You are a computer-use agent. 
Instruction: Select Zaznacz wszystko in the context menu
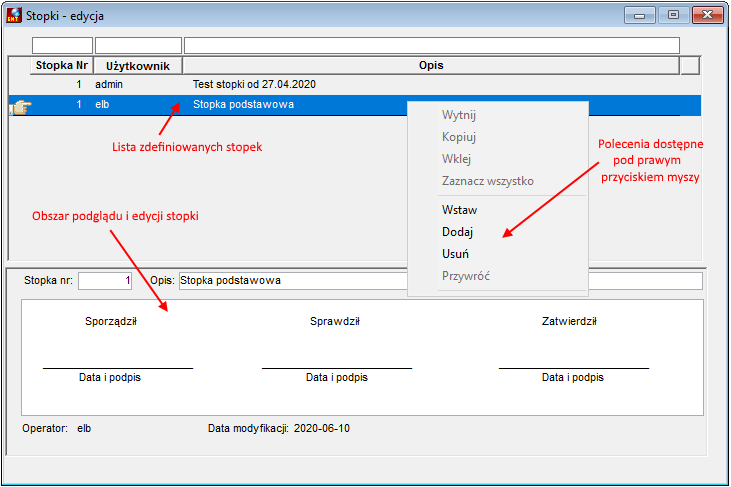pyautogui.click(x=488, y=181)
